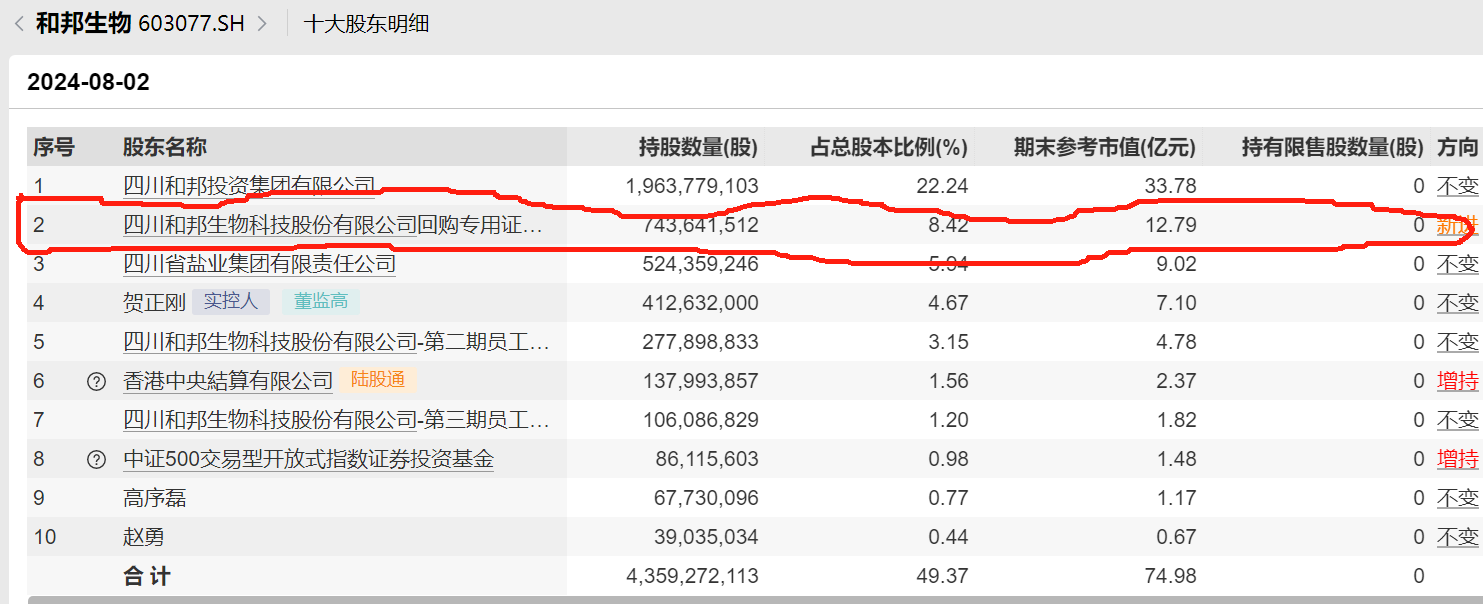The image size is (1483, 604).
Task: Select shareholder name 高序磊
Action: [x=154, y=498]
